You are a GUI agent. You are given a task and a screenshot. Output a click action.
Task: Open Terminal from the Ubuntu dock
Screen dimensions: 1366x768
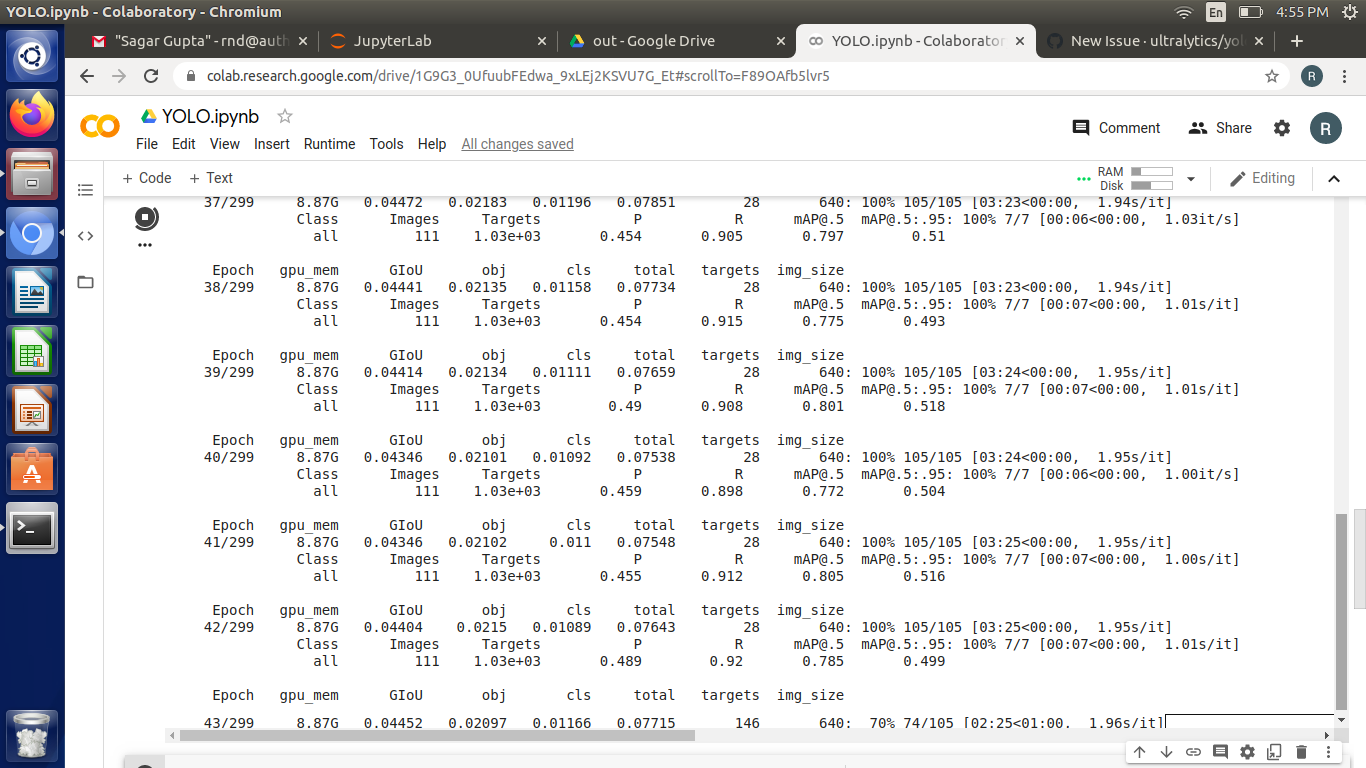point(32,529)
